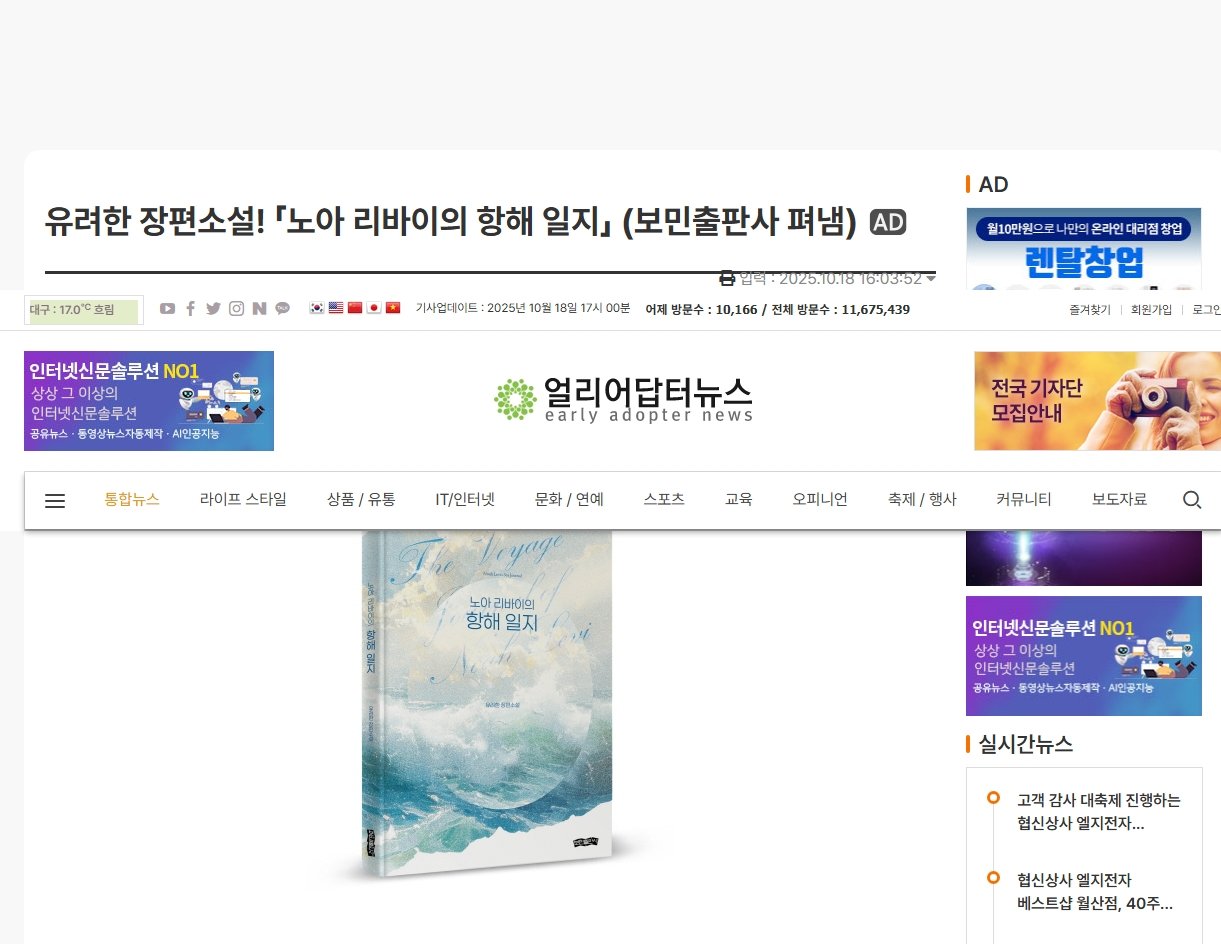Viewport: 1221px width, 944px height.
Task: Click the 회원가입 link
Action: click(x=1151, y=310)
